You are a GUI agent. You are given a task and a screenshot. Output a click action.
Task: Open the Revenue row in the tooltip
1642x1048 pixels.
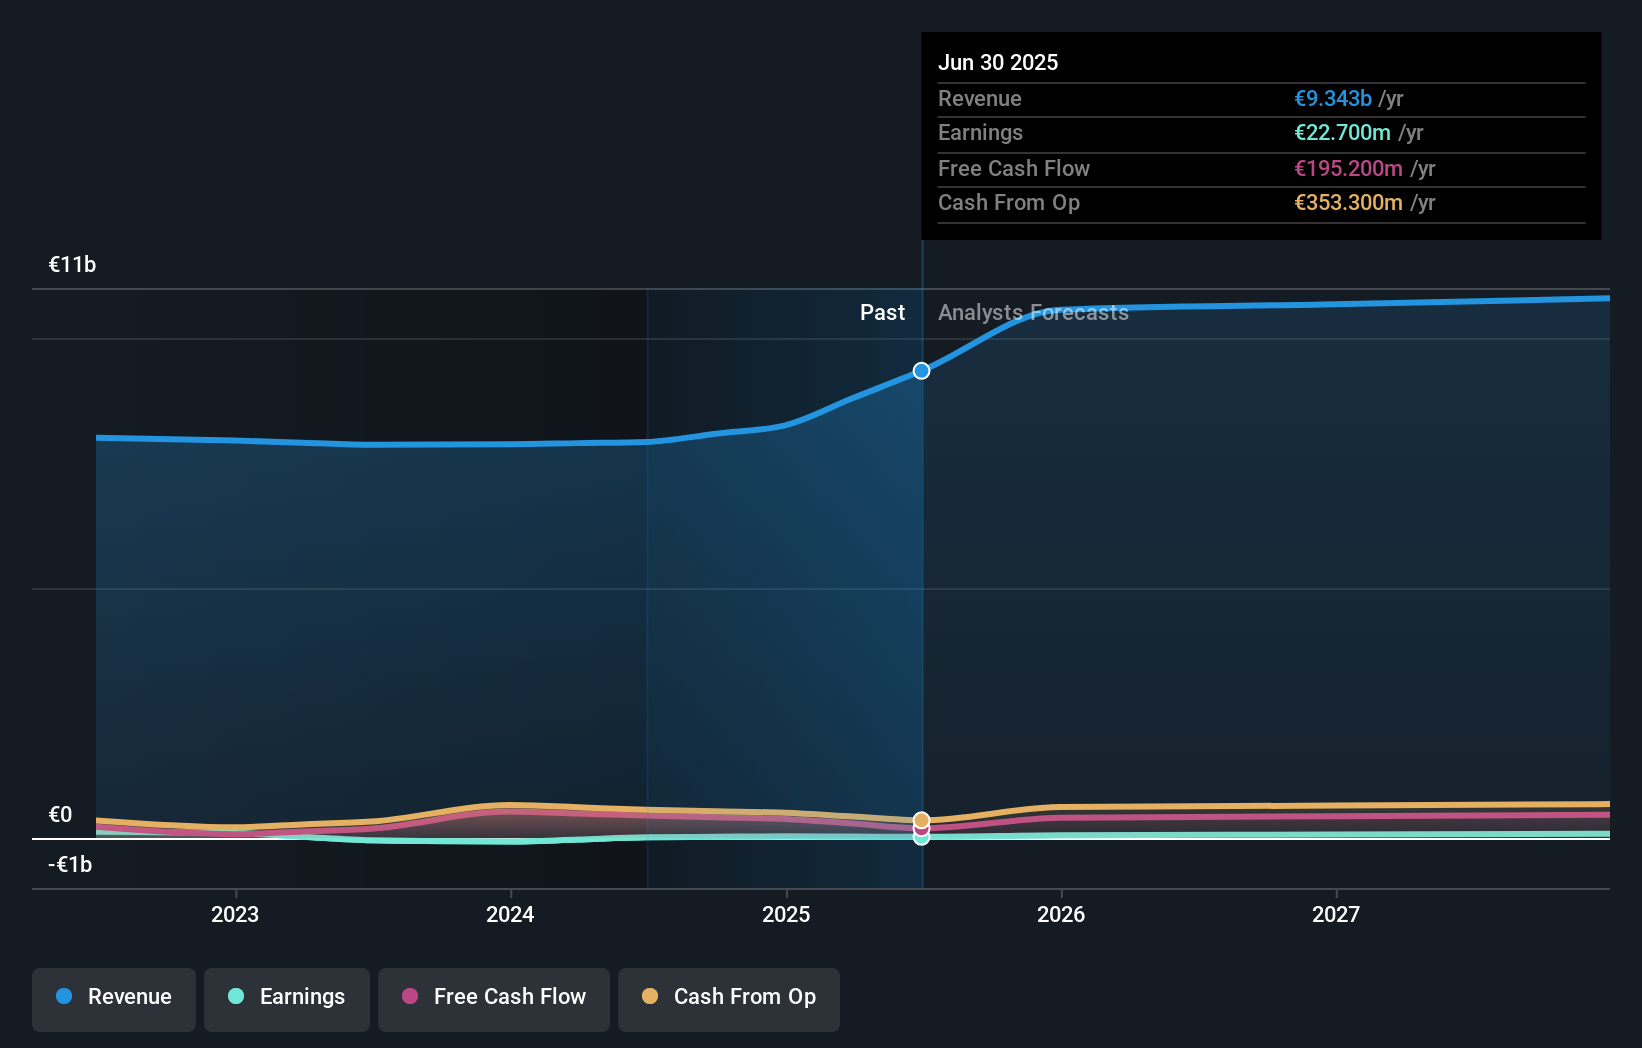[980, 98]
